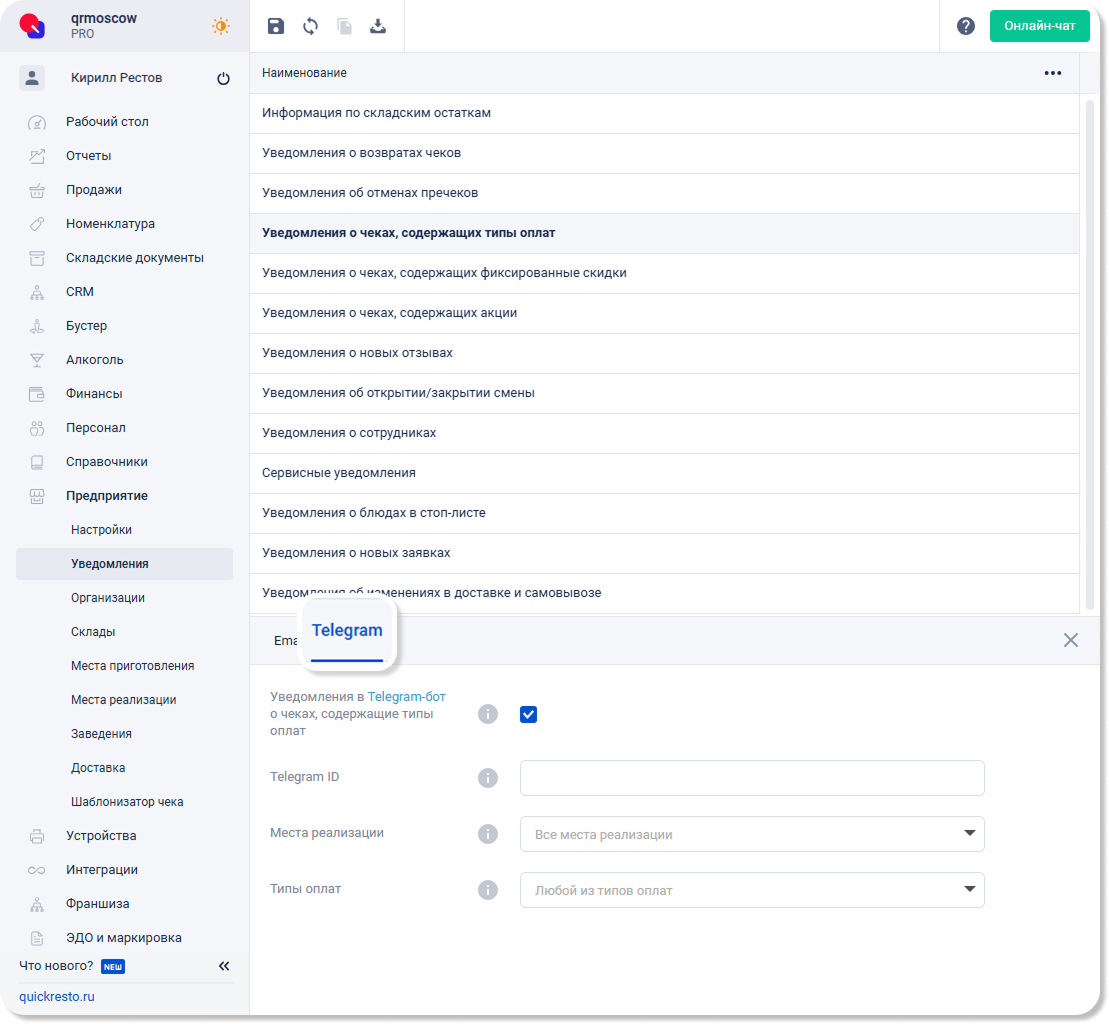
Task: Click the refresh arrows icon in toolbar
Action: [310, 27]
